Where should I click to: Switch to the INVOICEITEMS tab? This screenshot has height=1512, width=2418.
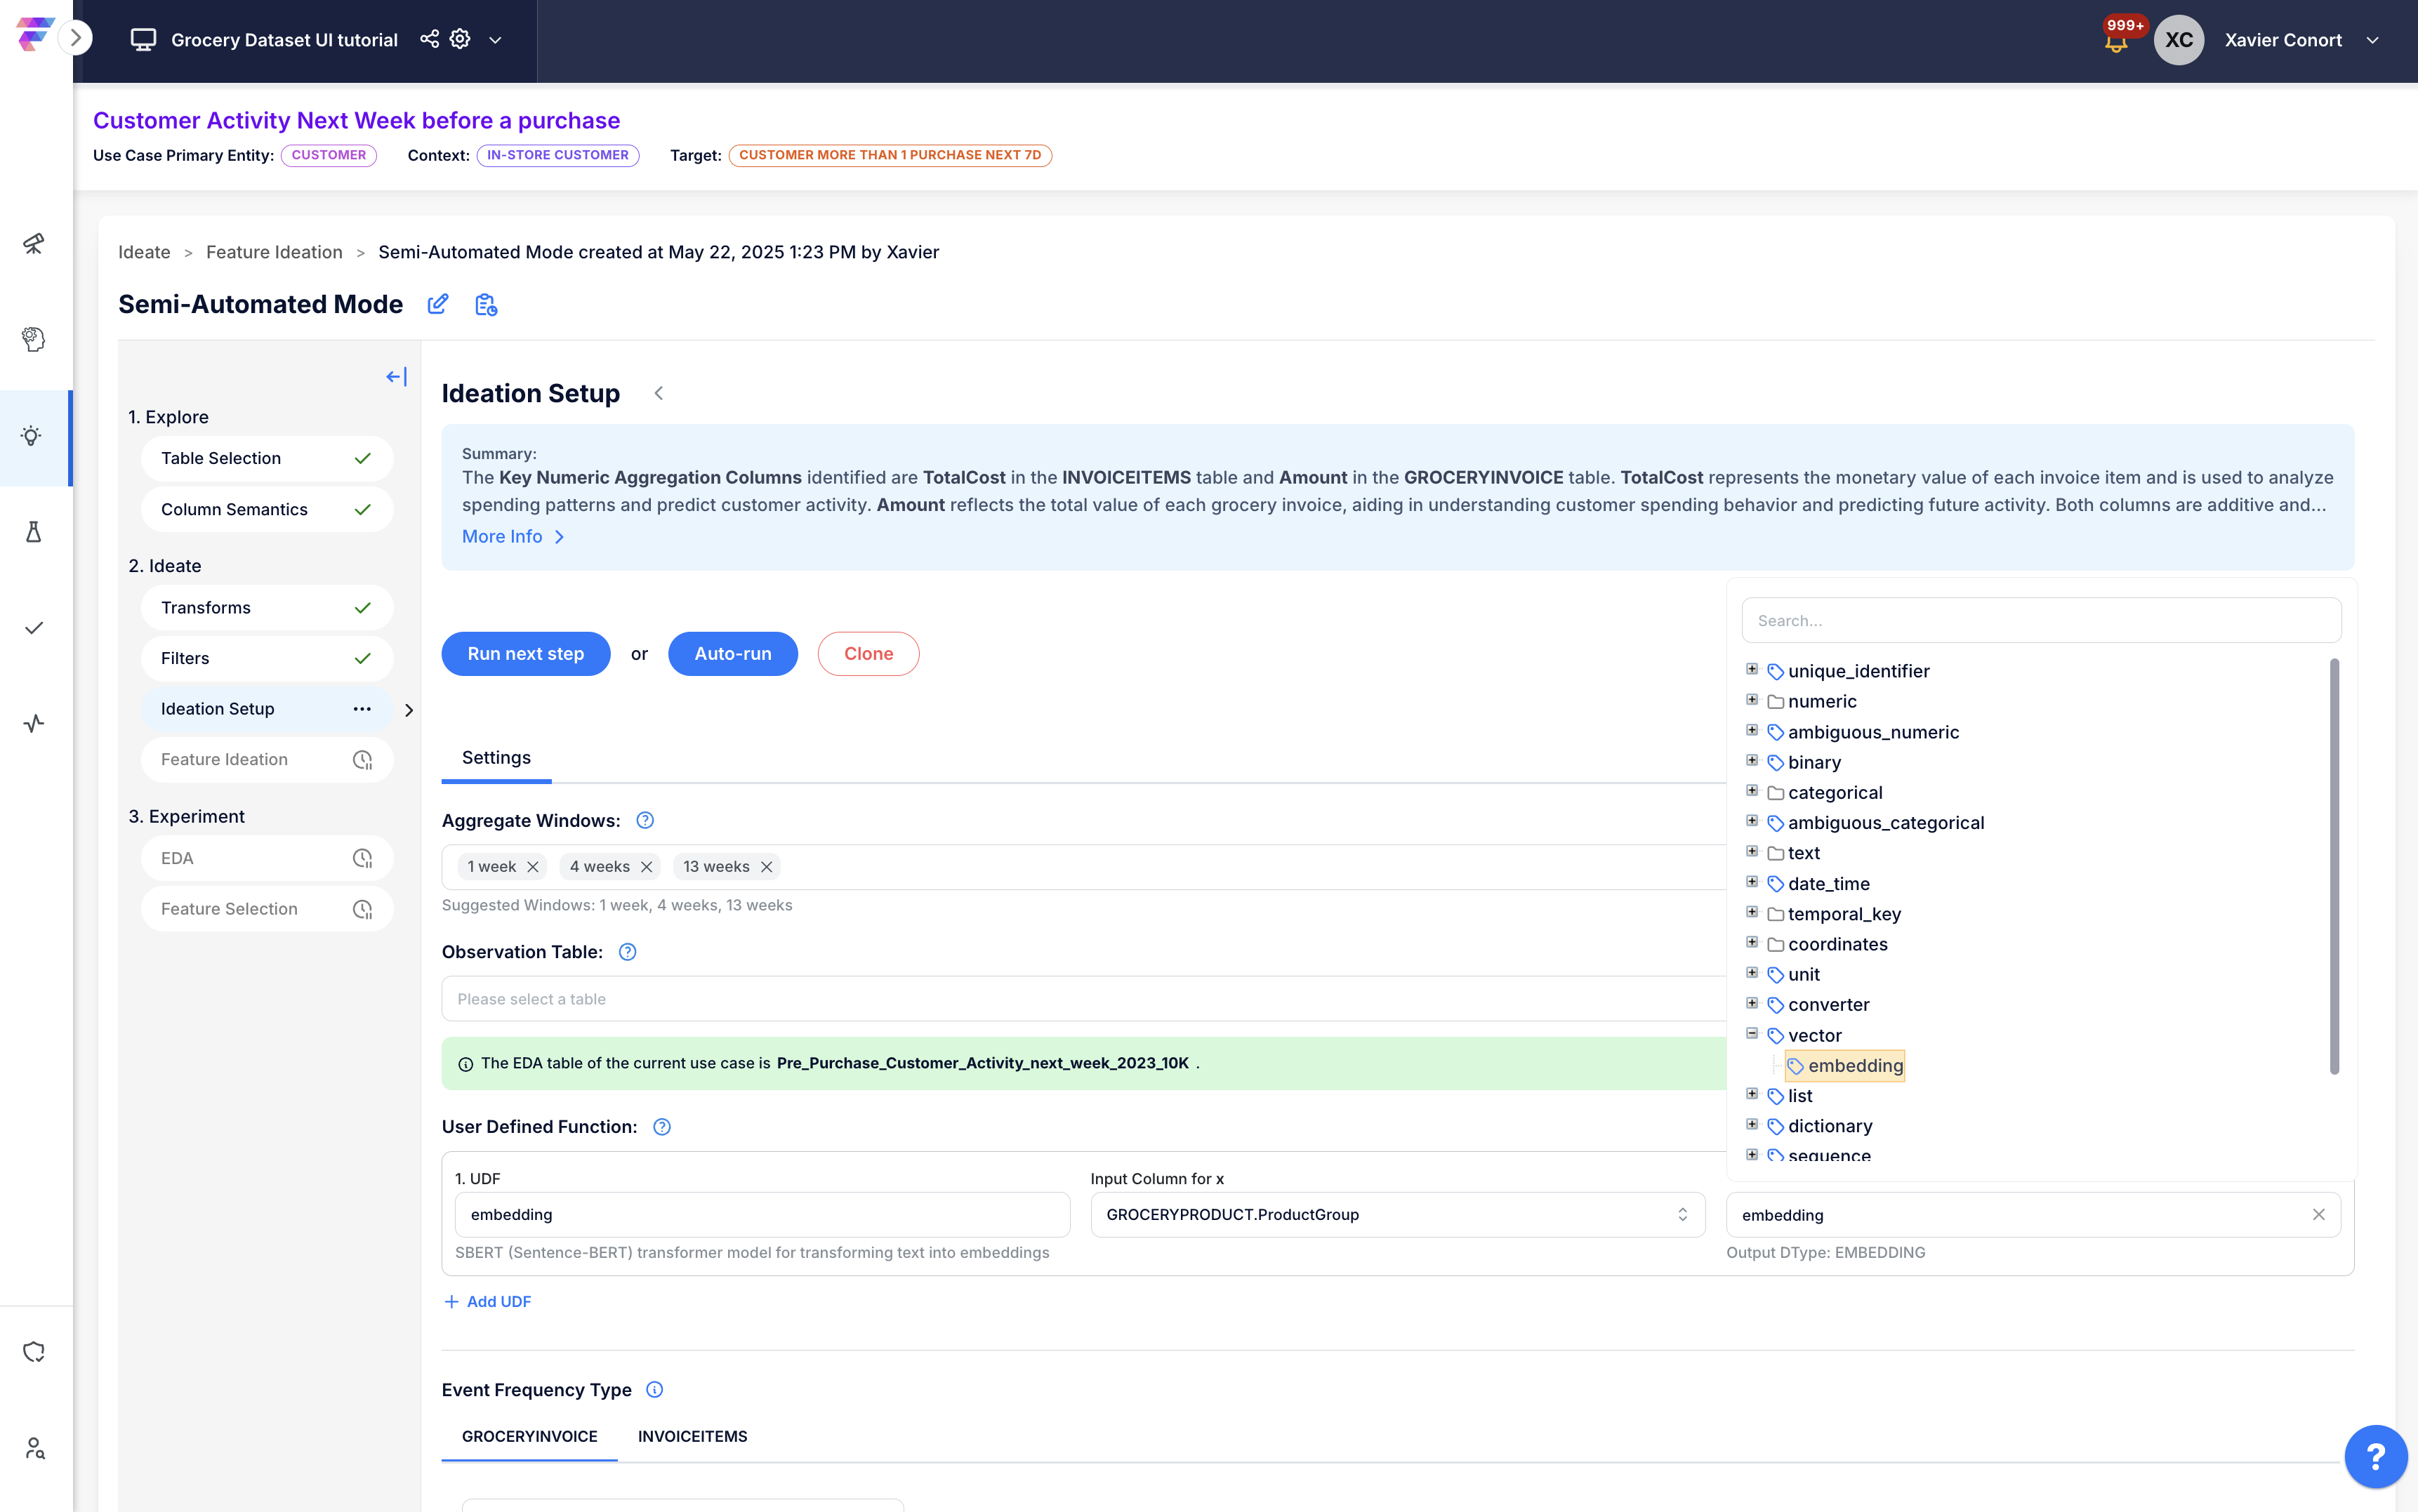click(692, 1436)
